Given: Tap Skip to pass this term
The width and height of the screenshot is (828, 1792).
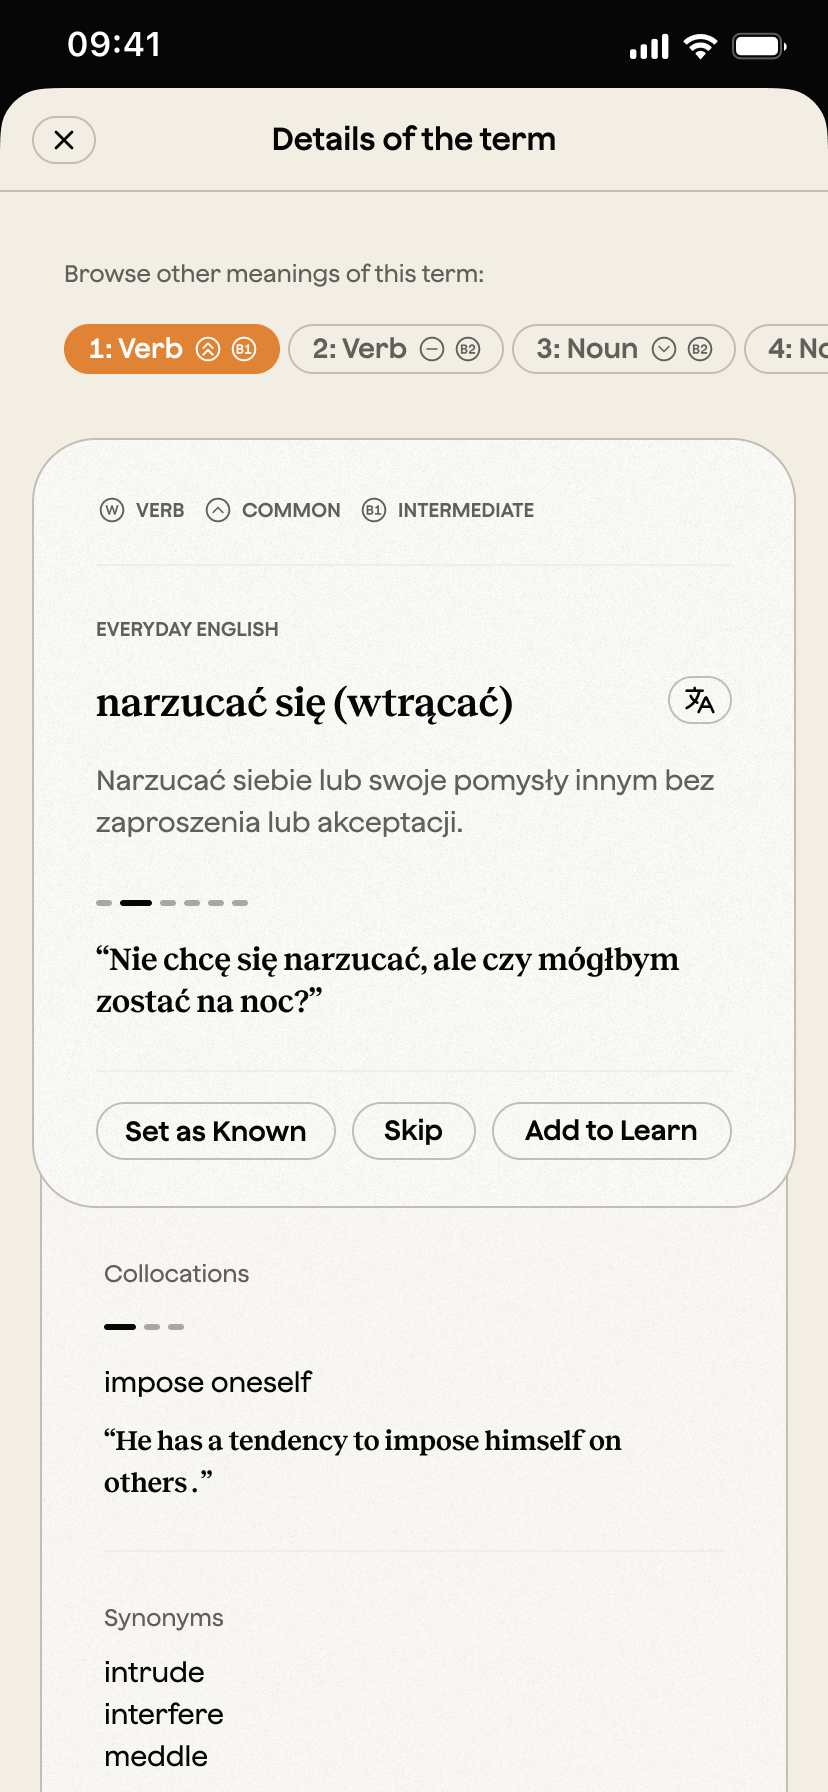Looking at the screenshot, I should pos(413,1131).
